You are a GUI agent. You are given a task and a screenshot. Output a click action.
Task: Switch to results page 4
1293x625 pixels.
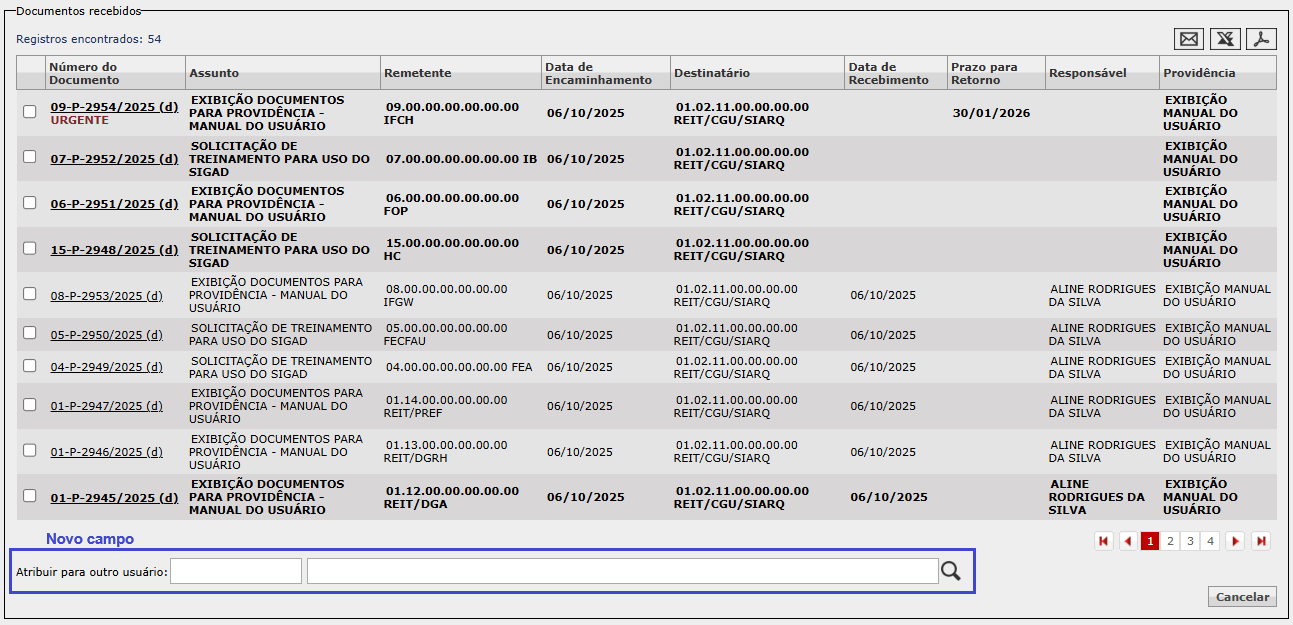point(1210,541)
